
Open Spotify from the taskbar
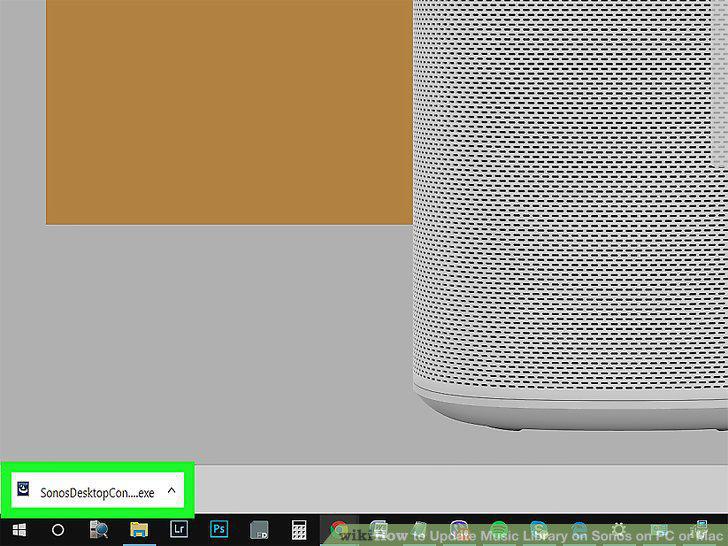point(499,530)
